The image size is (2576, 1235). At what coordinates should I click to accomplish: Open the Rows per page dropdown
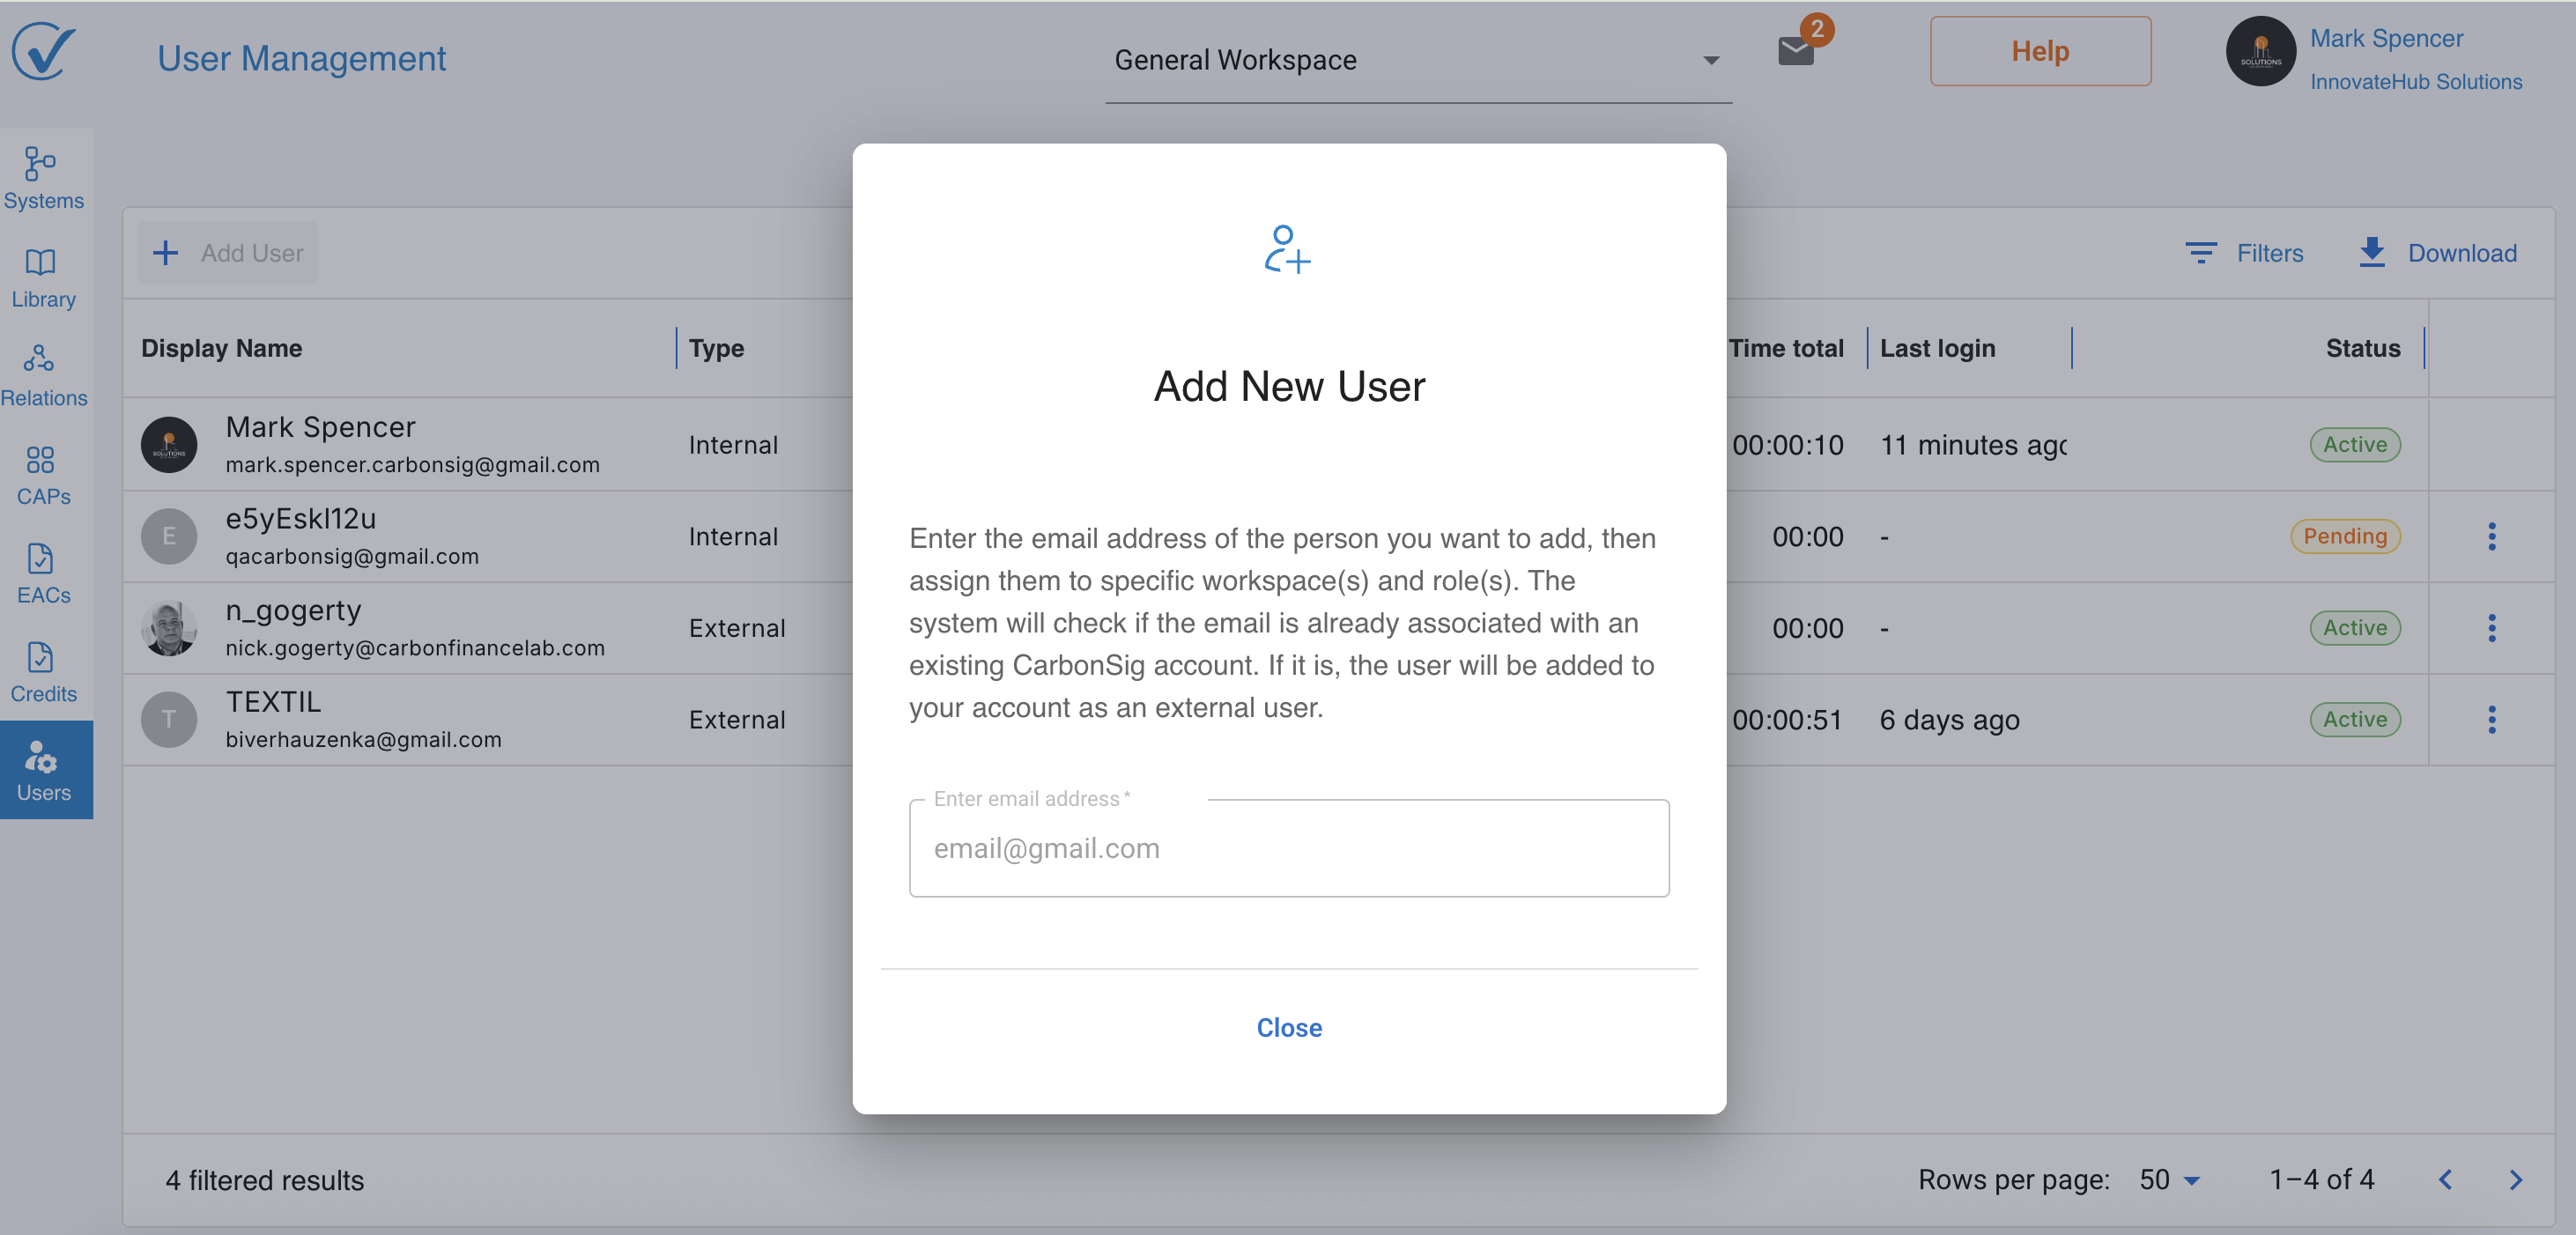[2169, 1179]
